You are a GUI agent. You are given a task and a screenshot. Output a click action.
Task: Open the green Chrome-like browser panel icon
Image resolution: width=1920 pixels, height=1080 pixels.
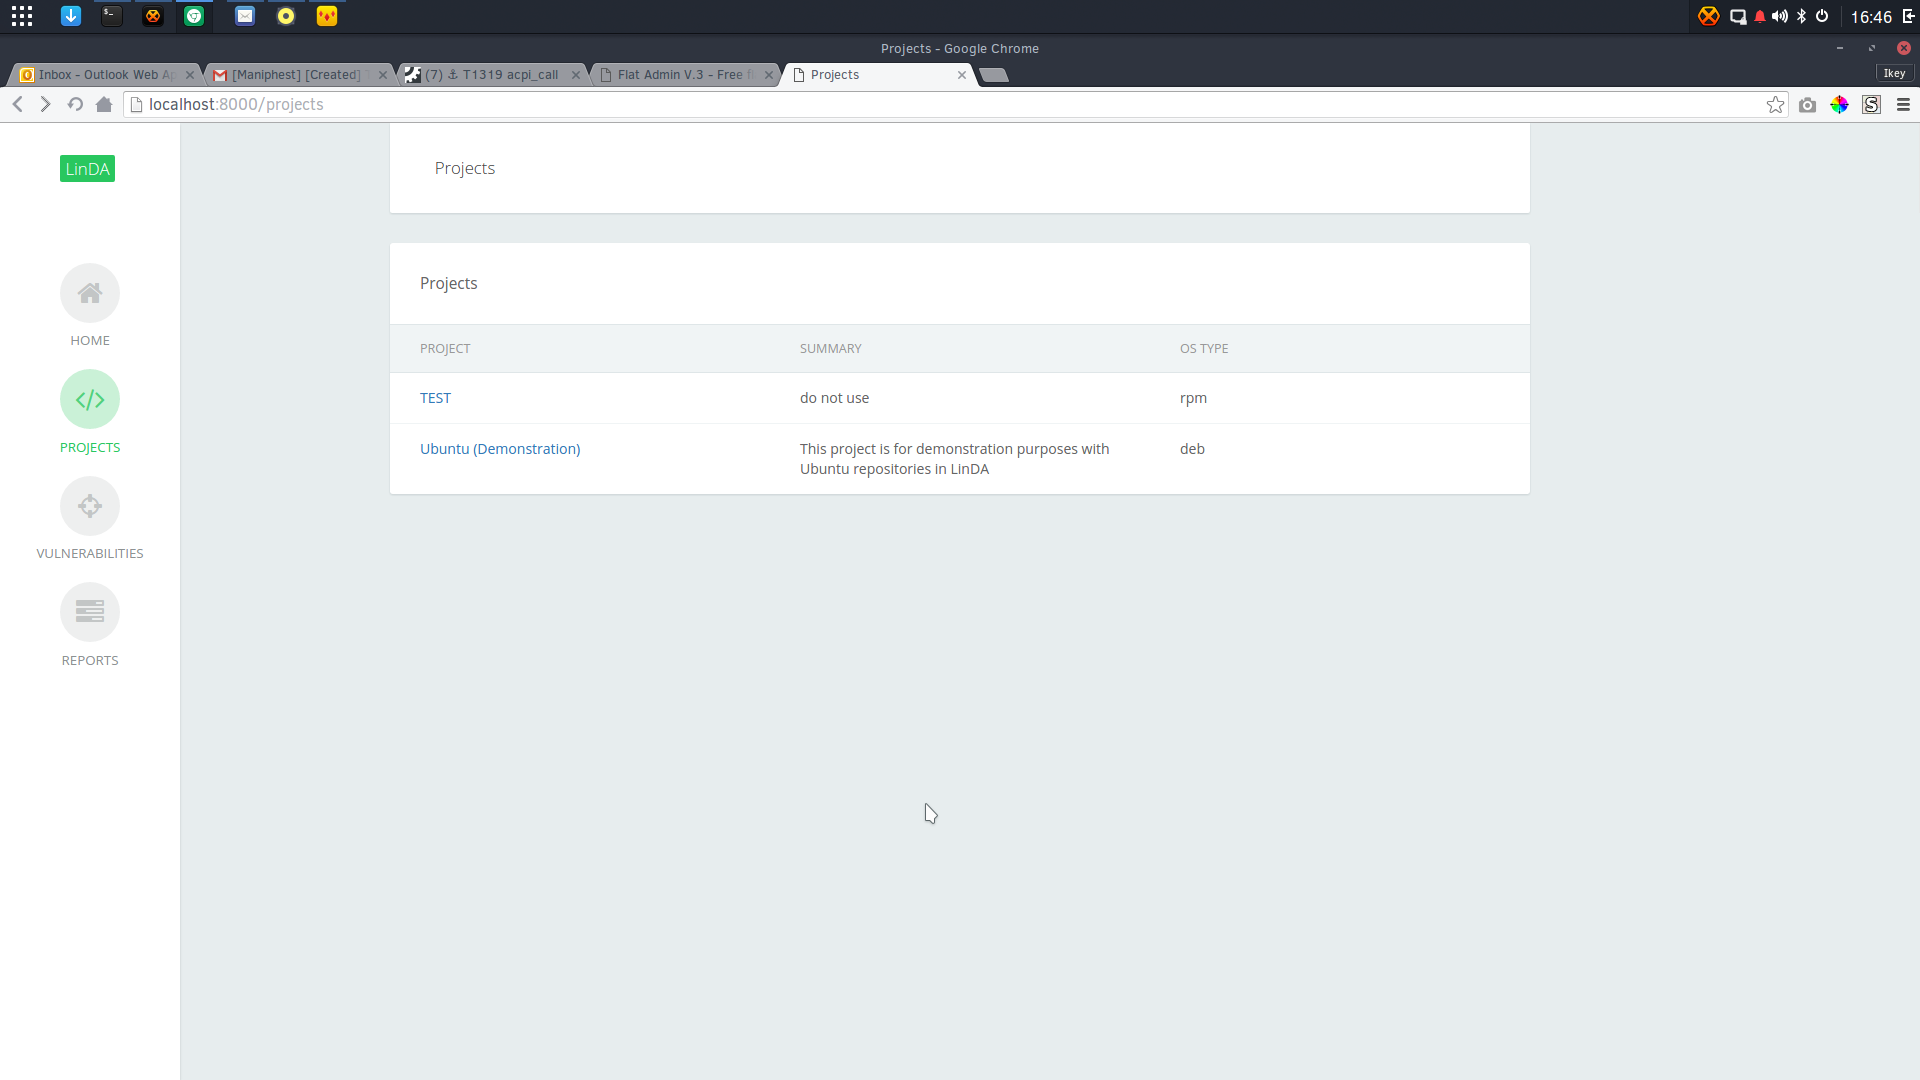tap(194, 16)
